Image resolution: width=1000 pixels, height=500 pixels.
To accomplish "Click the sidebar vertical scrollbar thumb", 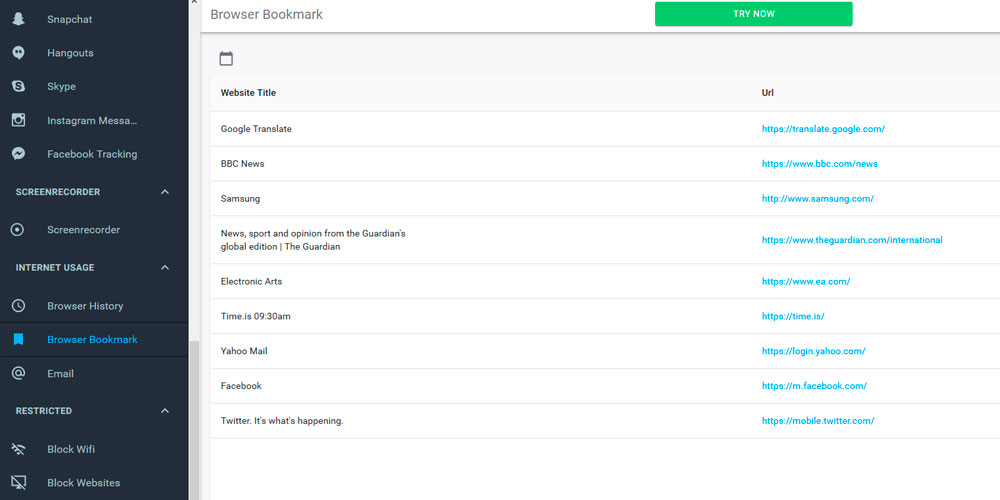I will (x=194, y=420).
